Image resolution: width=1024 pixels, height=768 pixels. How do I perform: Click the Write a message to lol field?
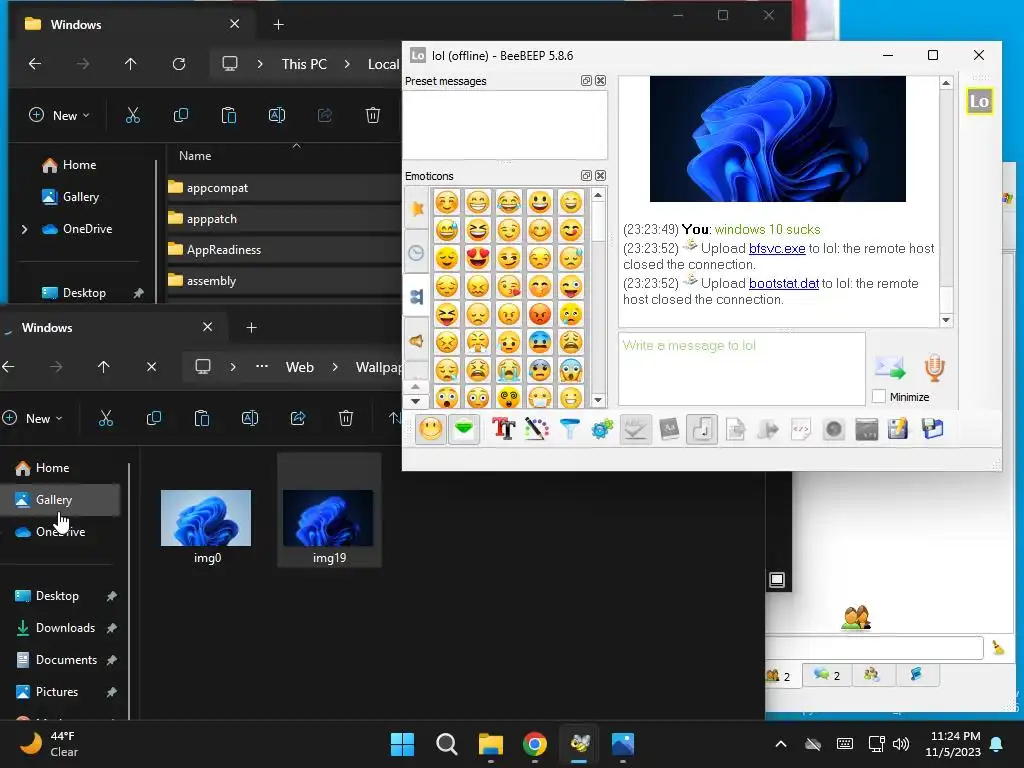click(x=742, y=369)
